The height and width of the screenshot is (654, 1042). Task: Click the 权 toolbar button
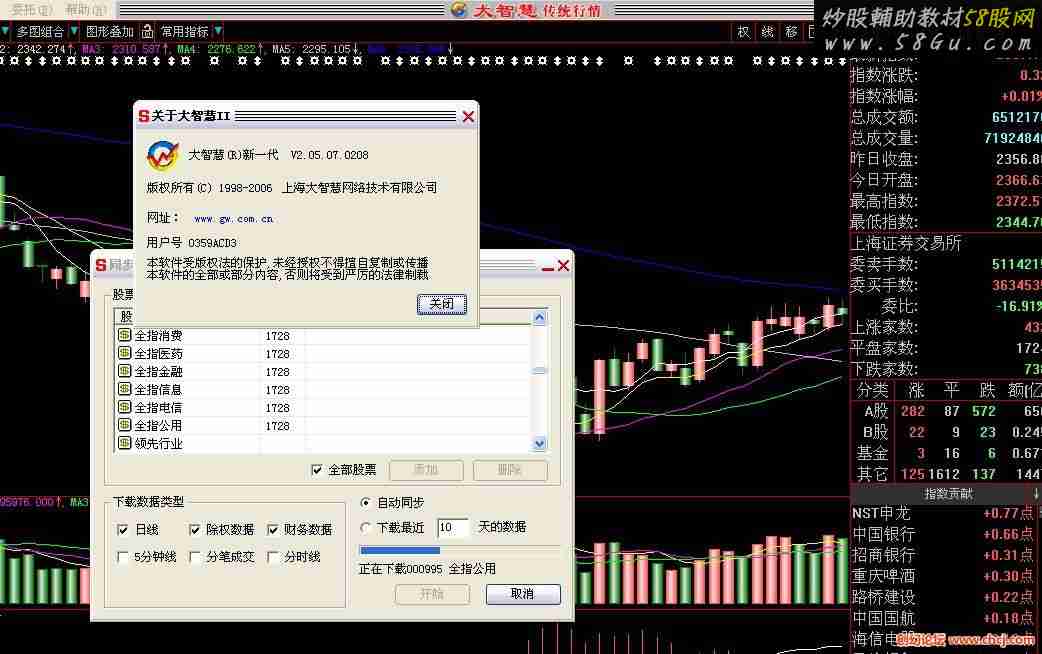click(x=743, y=31)
